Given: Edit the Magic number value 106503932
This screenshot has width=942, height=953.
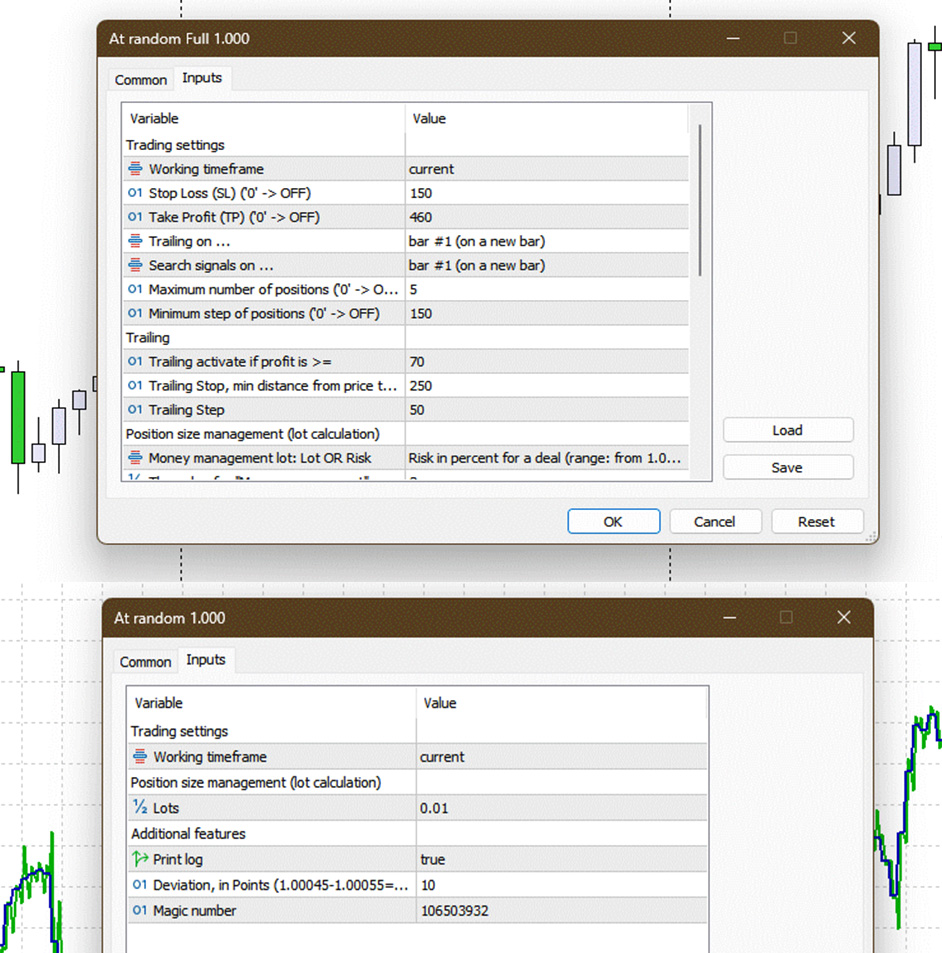Looking at the screenshot, I should click(x=562, y=910).
